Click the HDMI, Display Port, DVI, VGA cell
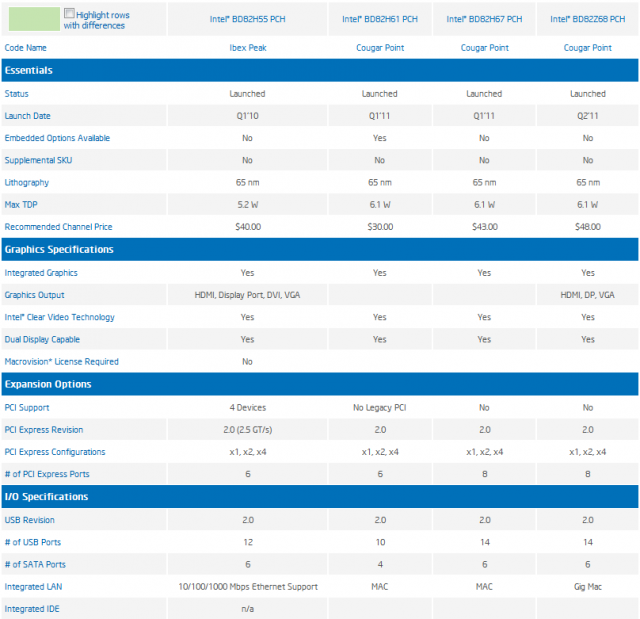This screenshot has width=640, height=619. [x=247, y=295]
